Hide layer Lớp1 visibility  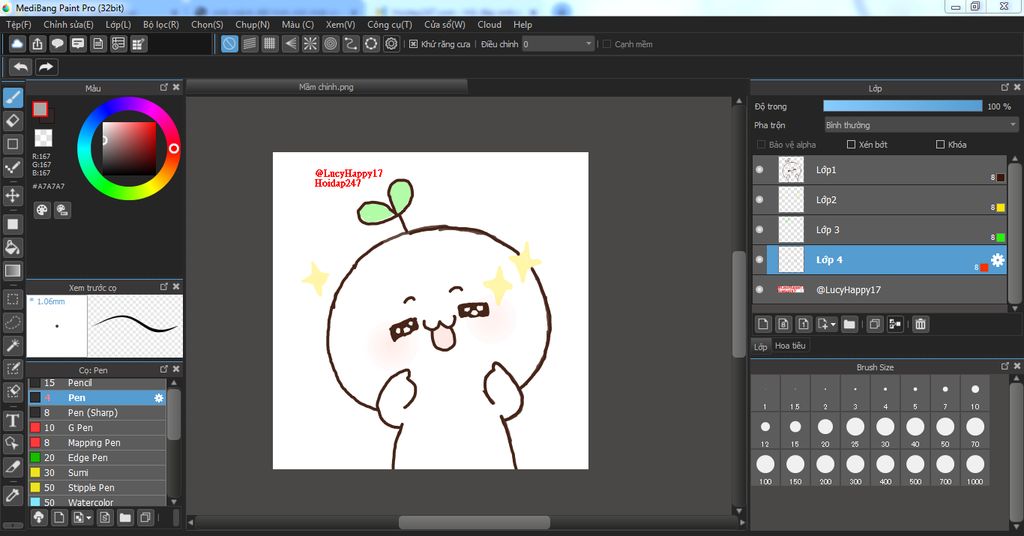(760, 170)
